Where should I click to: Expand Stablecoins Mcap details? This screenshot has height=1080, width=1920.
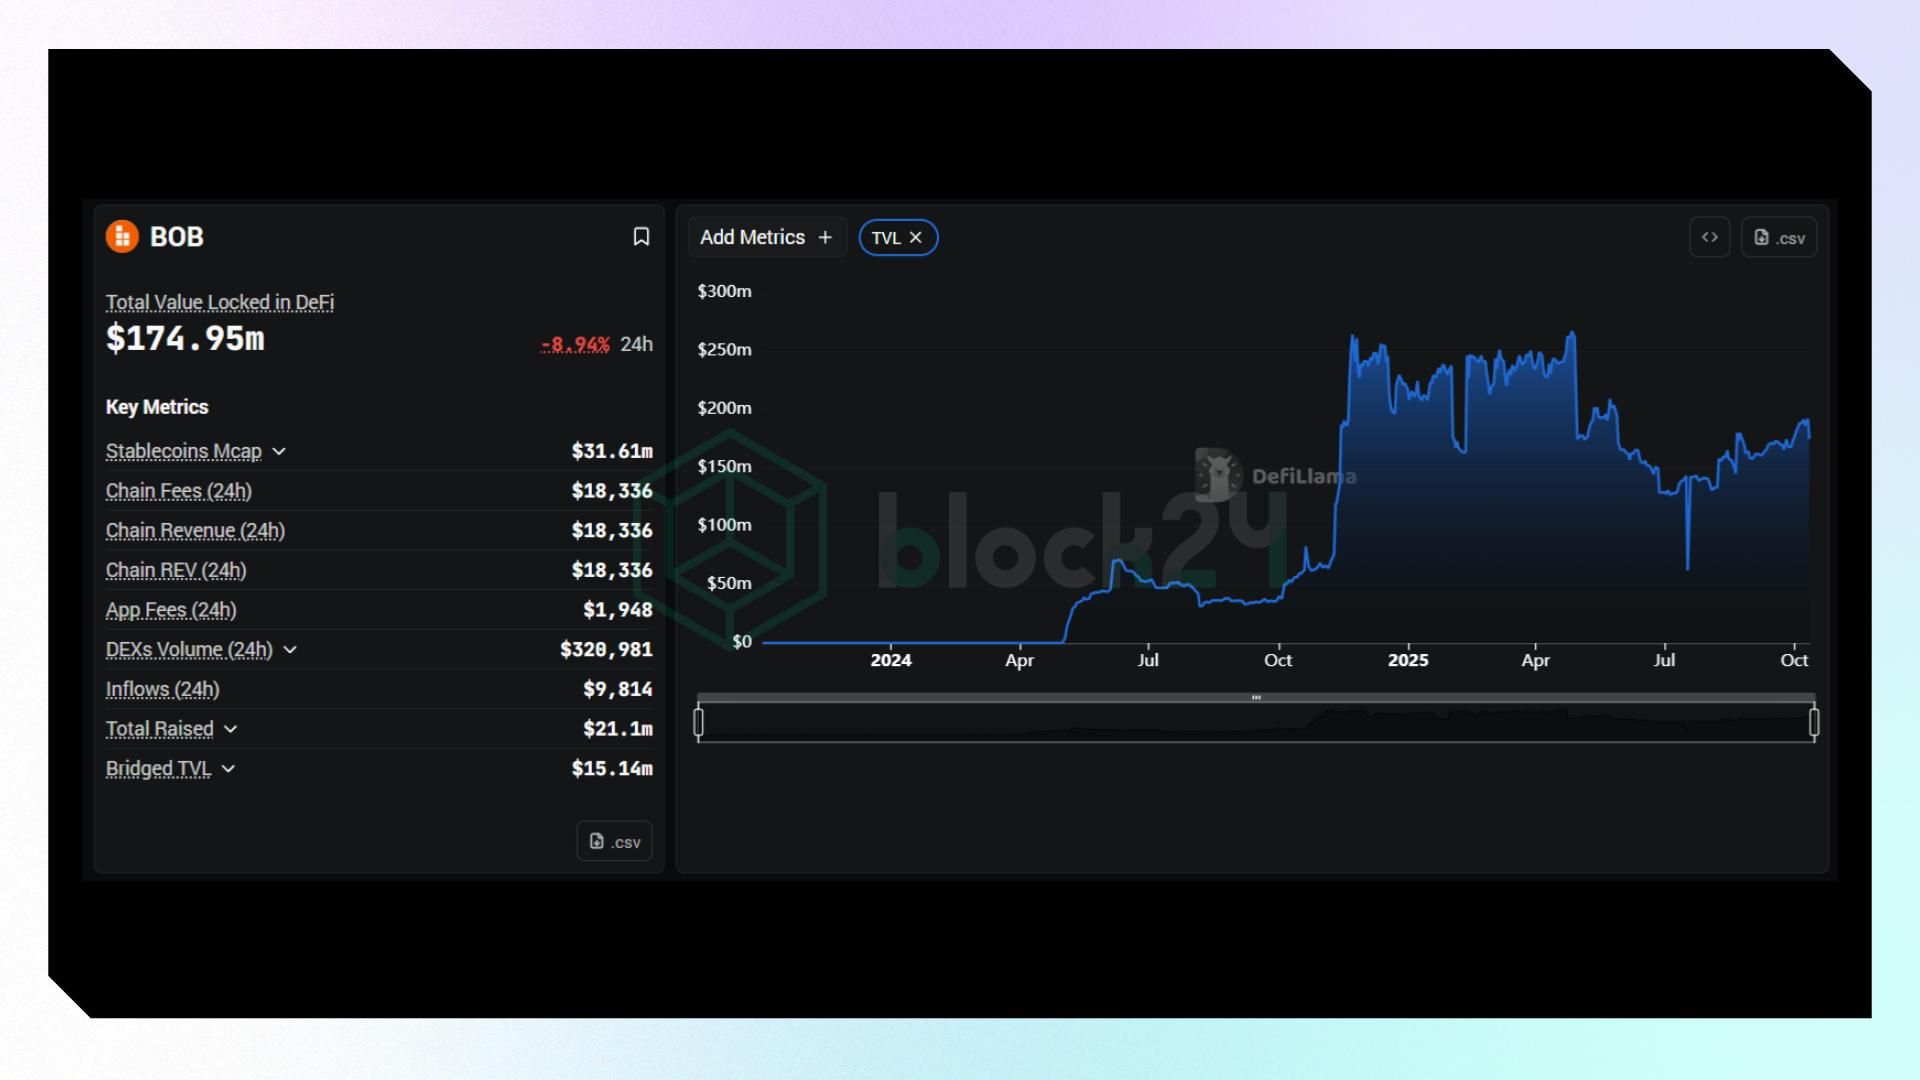click(x=279, y=452)
